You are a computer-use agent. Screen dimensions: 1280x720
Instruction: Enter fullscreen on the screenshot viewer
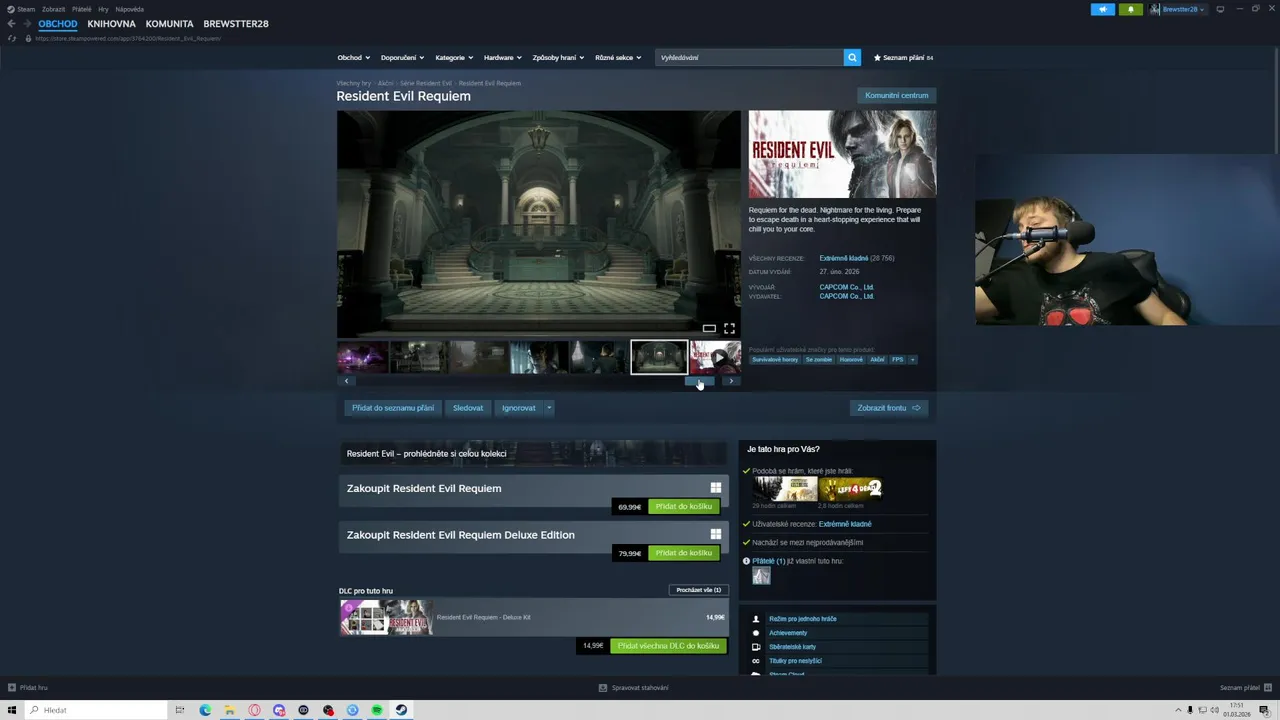pyautogui.click(x=729, y=328)
